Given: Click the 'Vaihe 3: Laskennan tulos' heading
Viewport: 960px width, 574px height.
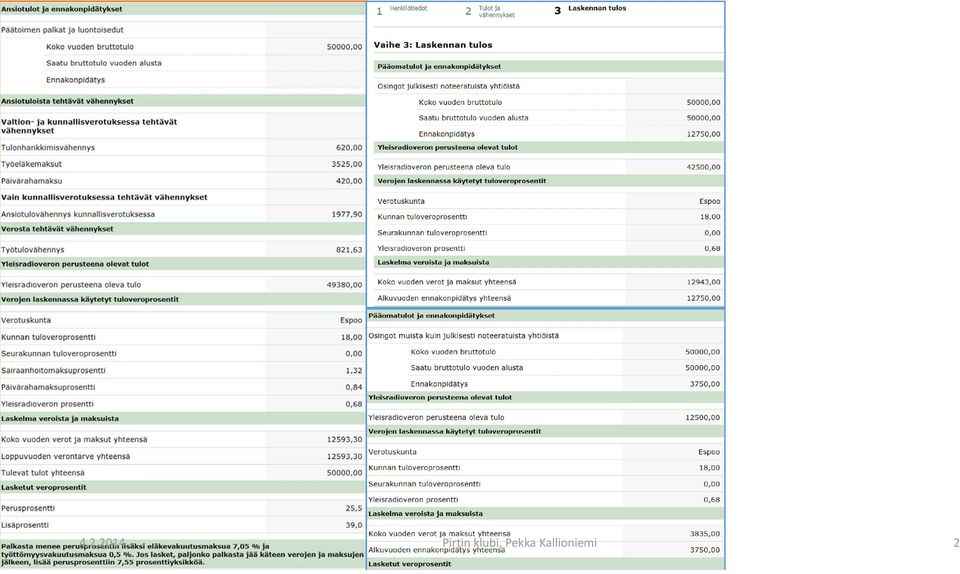Looking at the screenshot, I should tap(433, 45).
